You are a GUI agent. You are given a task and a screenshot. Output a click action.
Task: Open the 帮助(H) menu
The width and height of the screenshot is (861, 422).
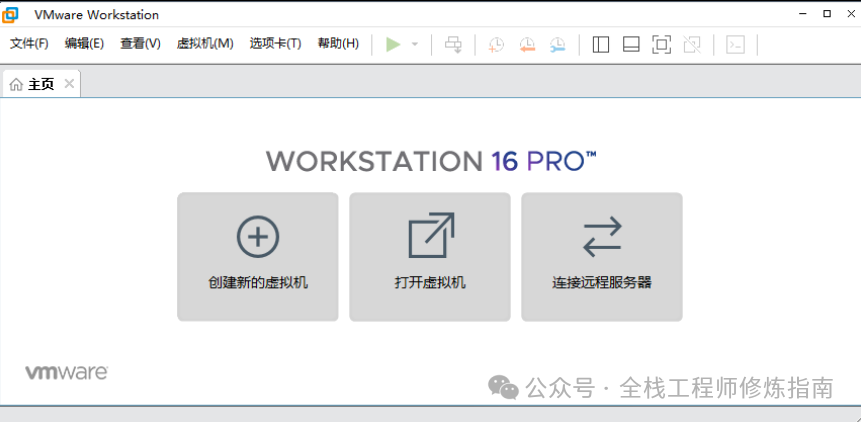tap(338, 44)
